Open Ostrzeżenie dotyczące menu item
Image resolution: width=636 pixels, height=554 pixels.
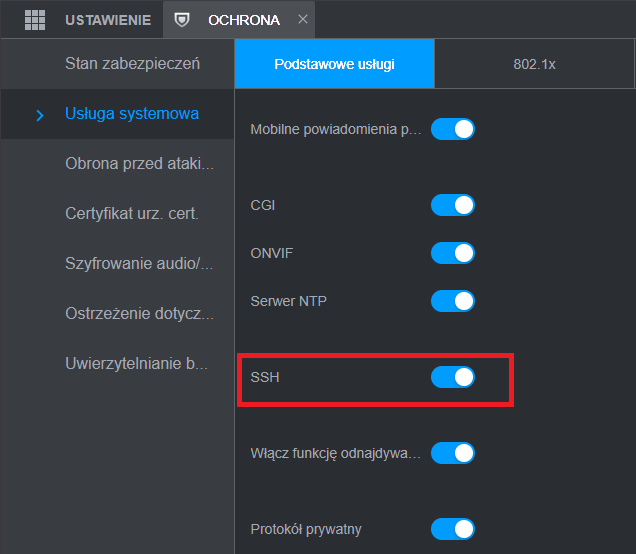click(x=139, y=313)
